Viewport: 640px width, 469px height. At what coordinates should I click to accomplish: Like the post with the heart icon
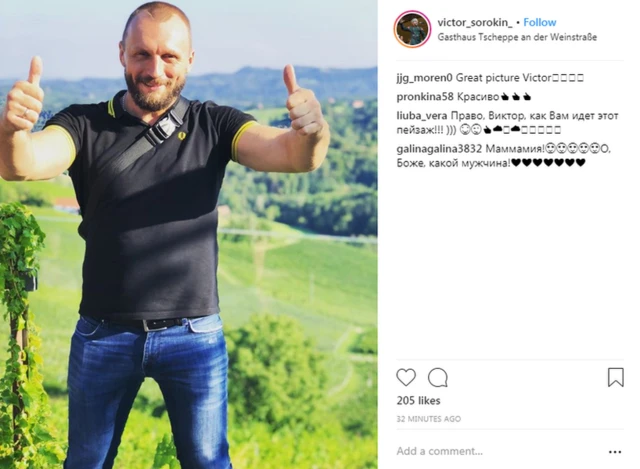point(406,377)
